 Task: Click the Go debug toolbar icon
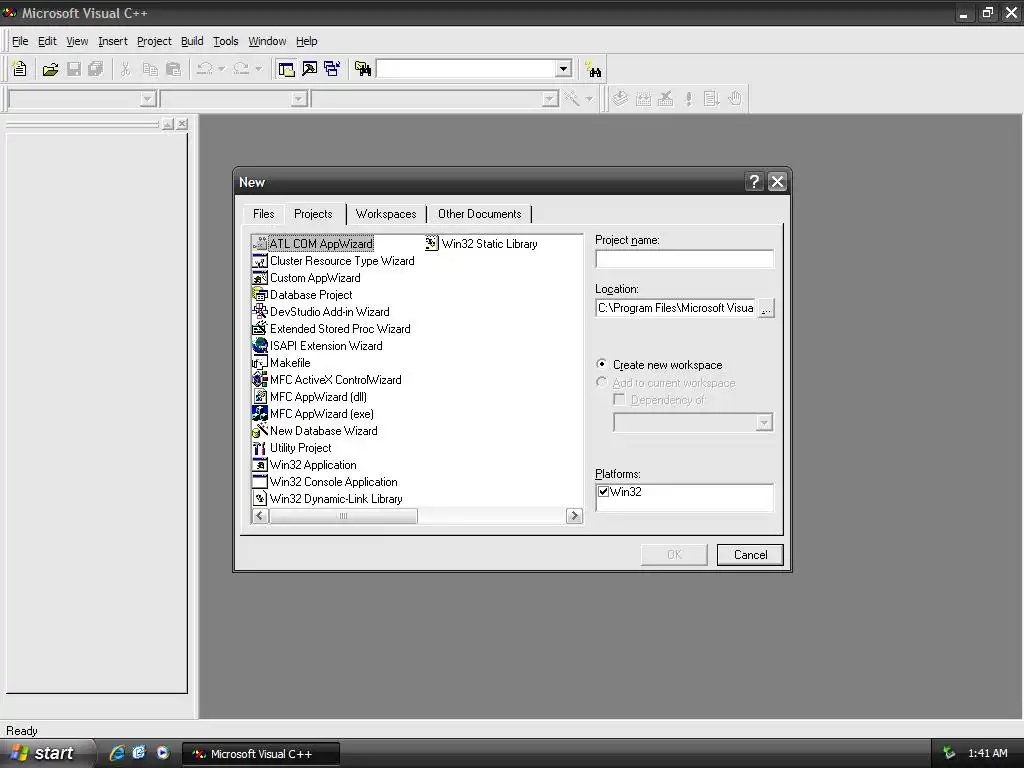click(x=711, y=99)
